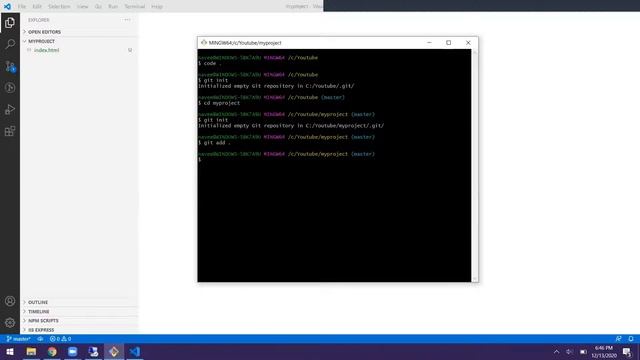Open the Extensions view
Image resolution: width=640 pixels, height=360 pixels.
point(10,131)
